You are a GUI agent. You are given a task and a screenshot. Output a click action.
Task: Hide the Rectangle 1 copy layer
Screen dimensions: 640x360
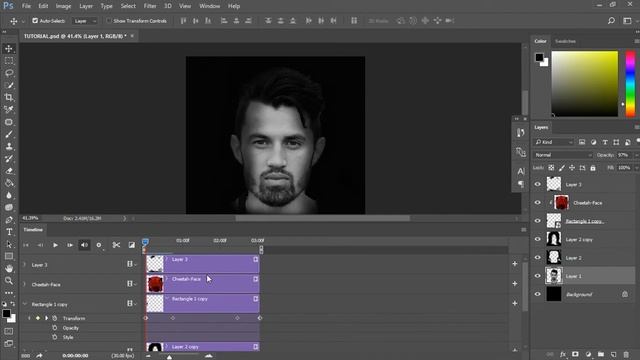[x=538, y=221]
